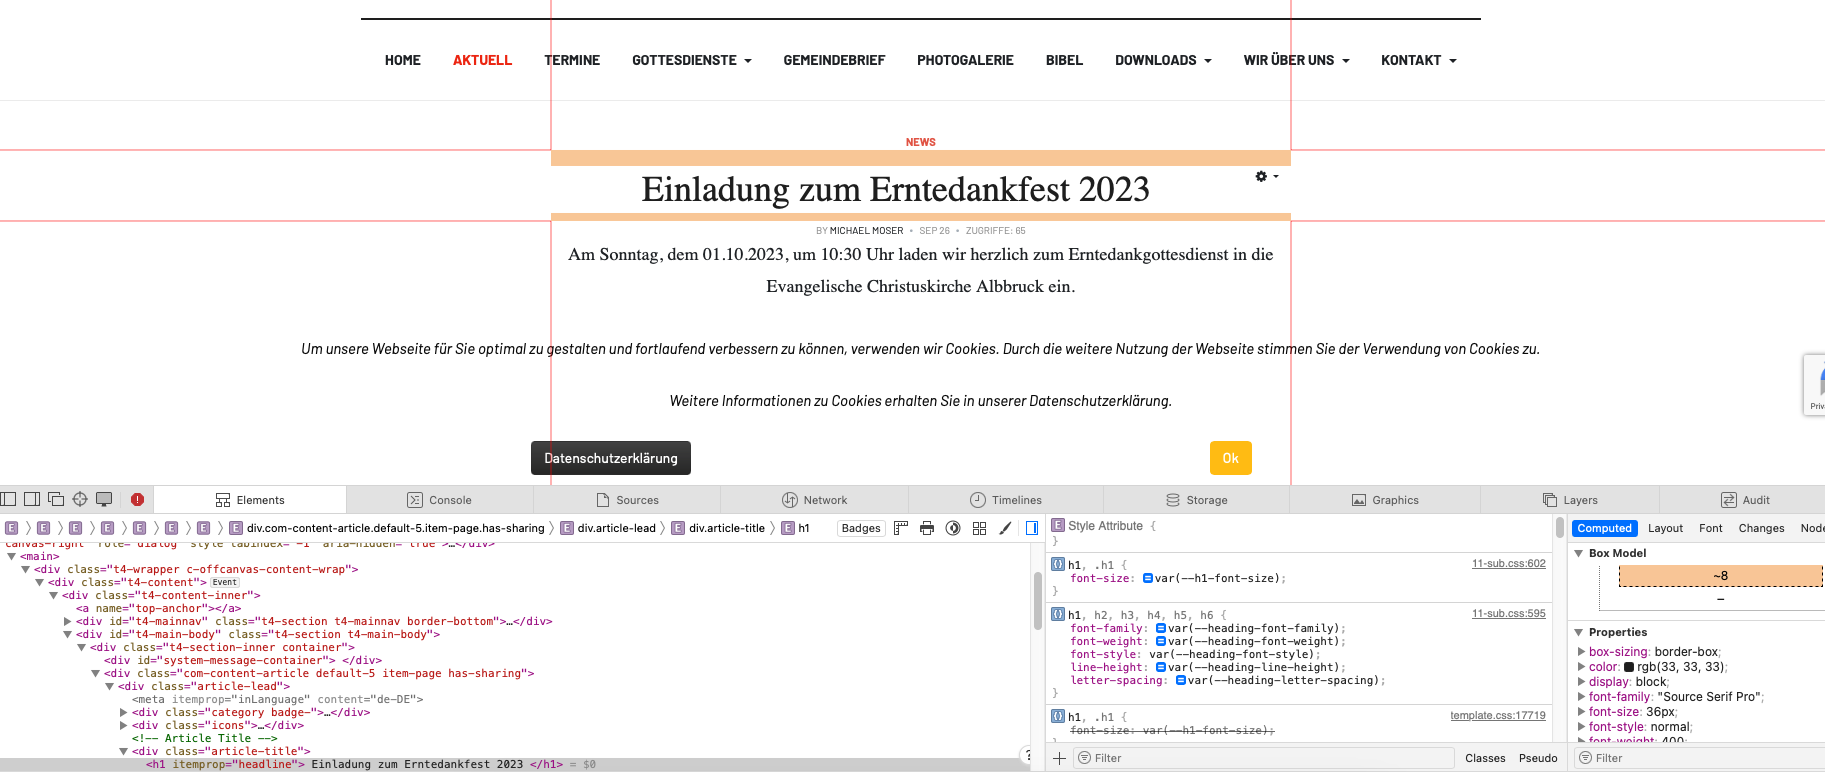Open the article options gear icon
The image size is (1825, 772).
pos(1262,177)
